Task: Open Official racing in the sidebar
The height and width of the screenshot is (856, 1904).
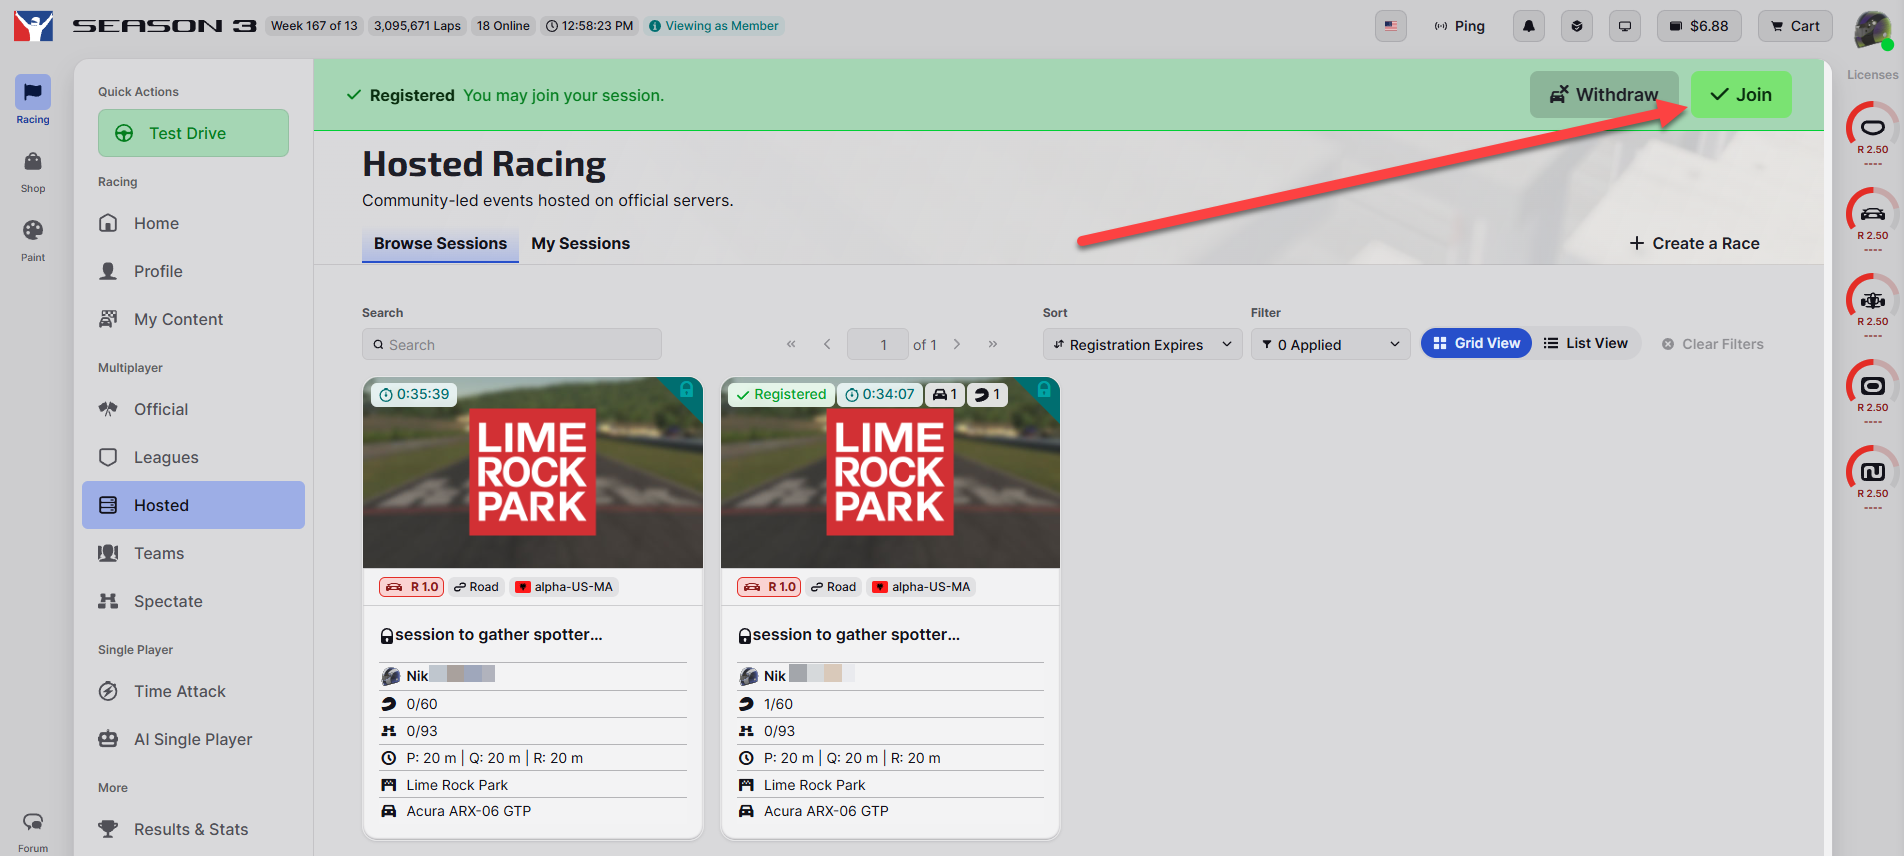Action: 193,409
